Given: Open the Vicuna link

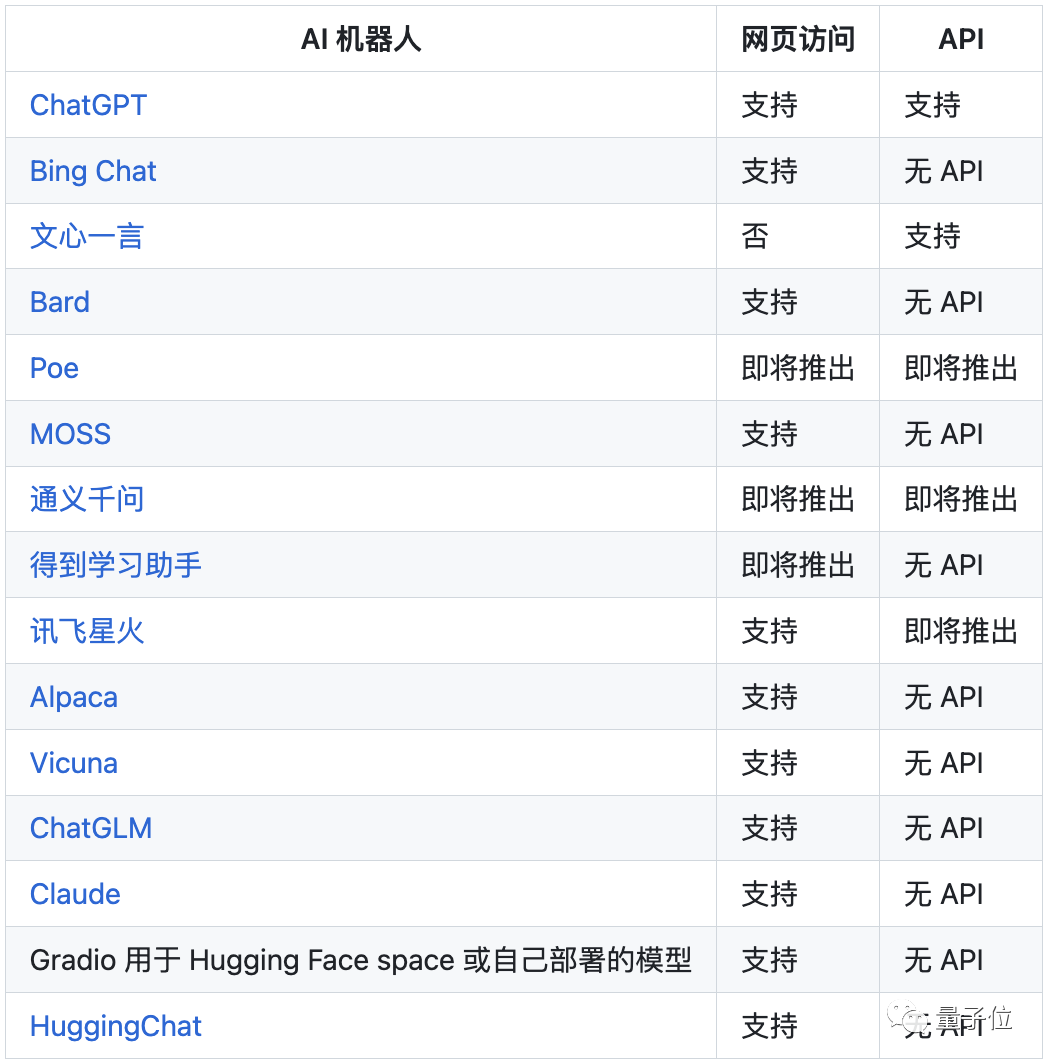Looking at the screenshot, I should click(73, 762).
